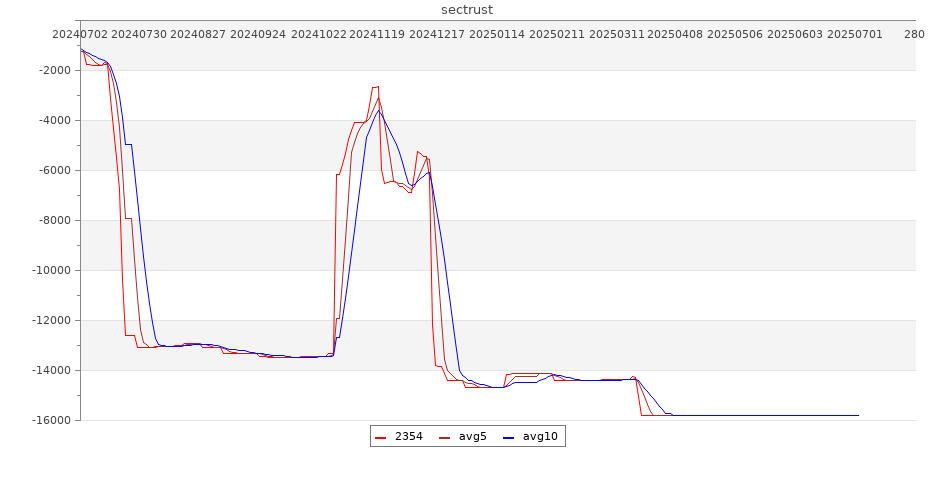Screen dimensions: 935x500
Task: Select the -8000 y-axis label
Action: click(53, 221)
